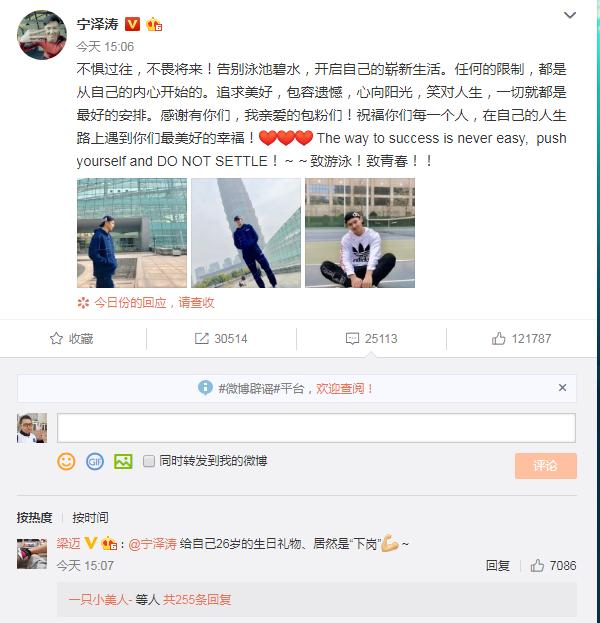Like the post with 121787 thumbs-up
This screenshot has width=600, height=623.
[498, 339]
